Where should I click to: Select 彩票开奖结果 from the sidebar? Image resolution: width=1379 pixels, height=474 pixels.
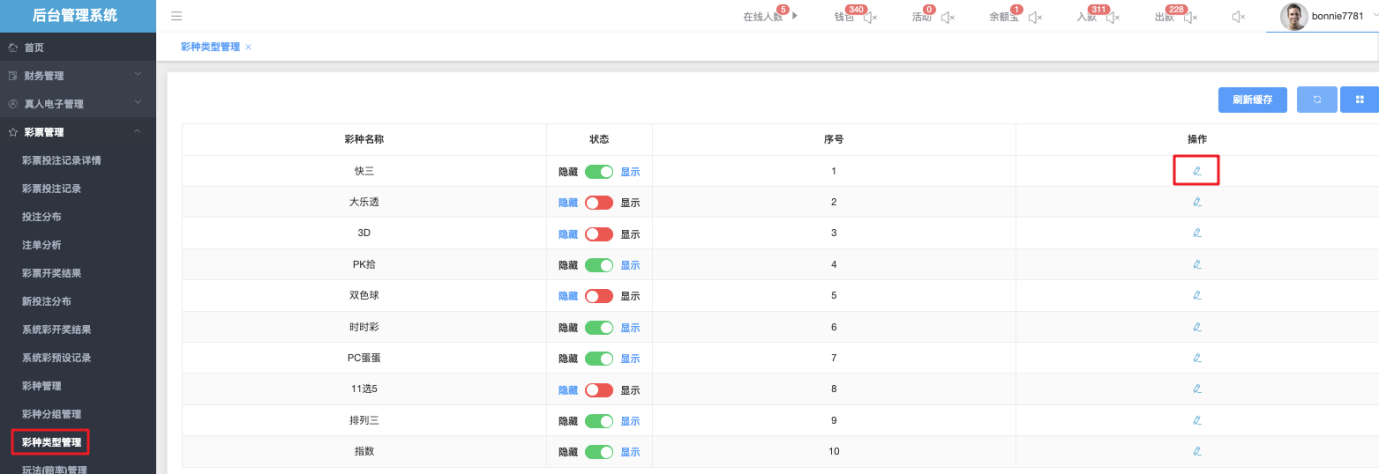coord(52,273)
